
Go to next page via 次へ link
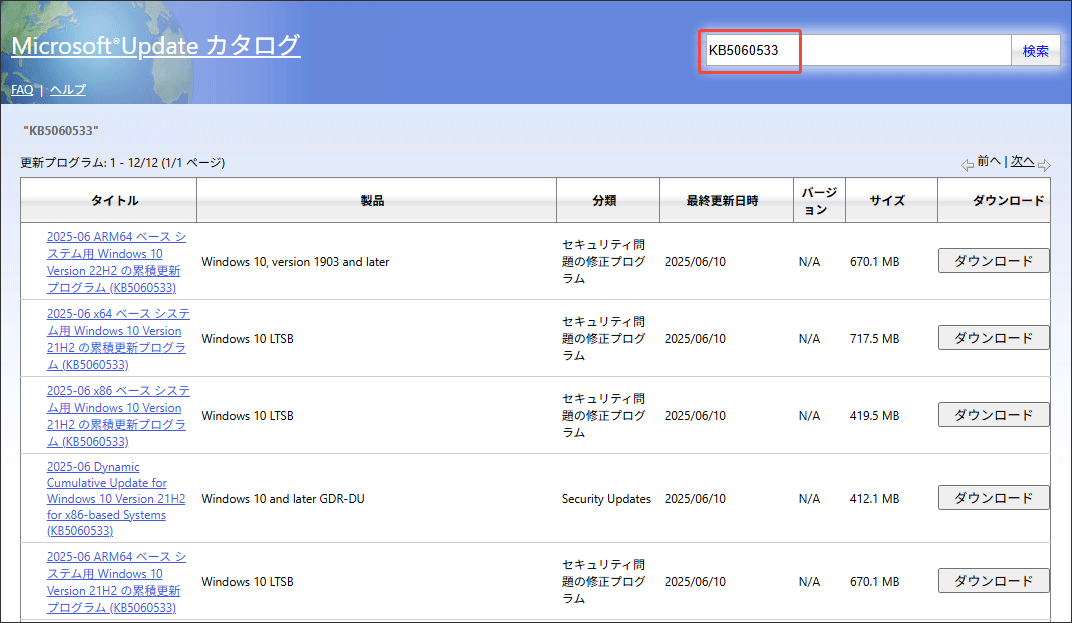tap(1022, 161)
